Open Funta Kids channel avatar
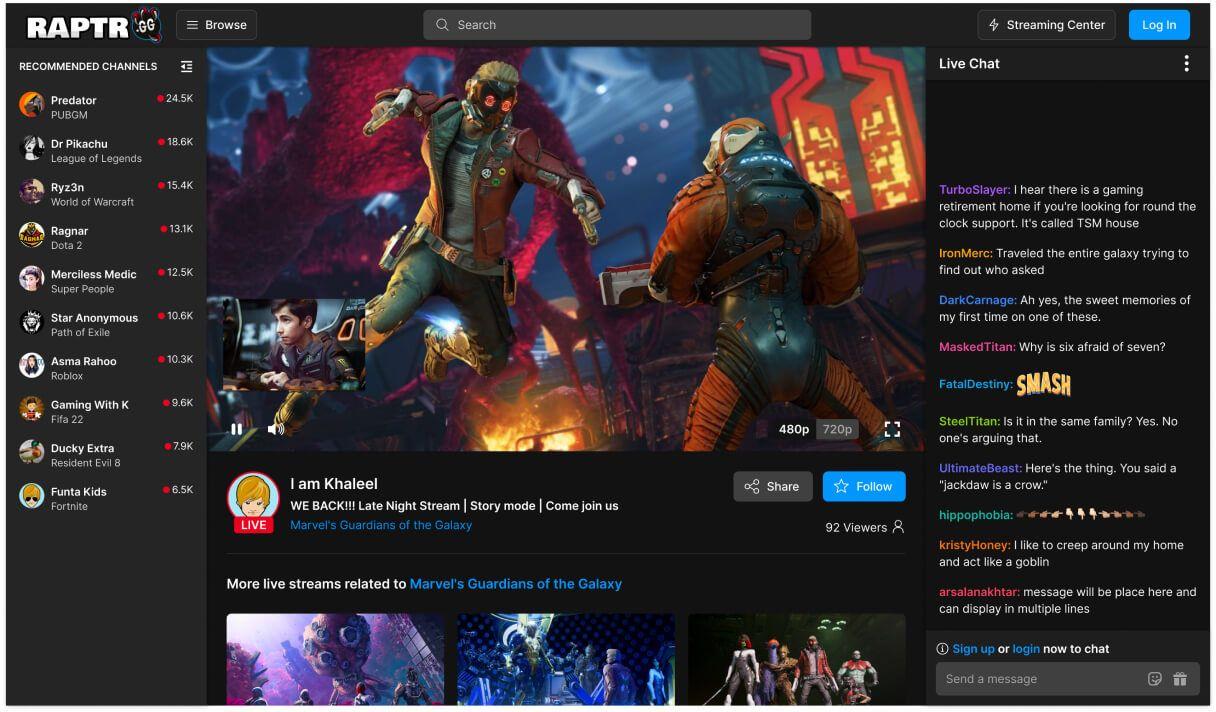 click(x=32, y=496)
